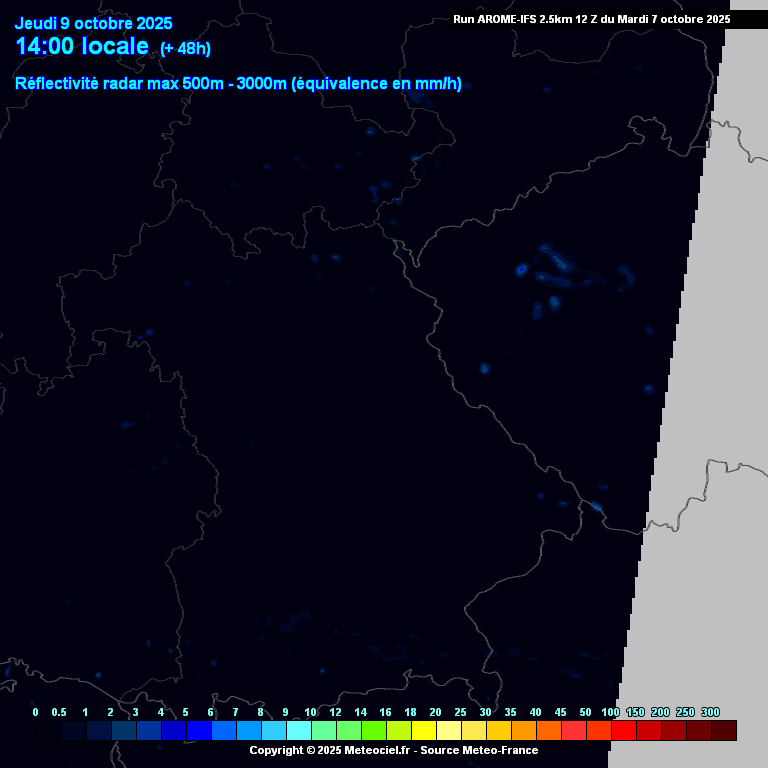The image size is (768, 768).
Task: Click the '(+ 48h)' forecast offset label
Action: (185, 49)
